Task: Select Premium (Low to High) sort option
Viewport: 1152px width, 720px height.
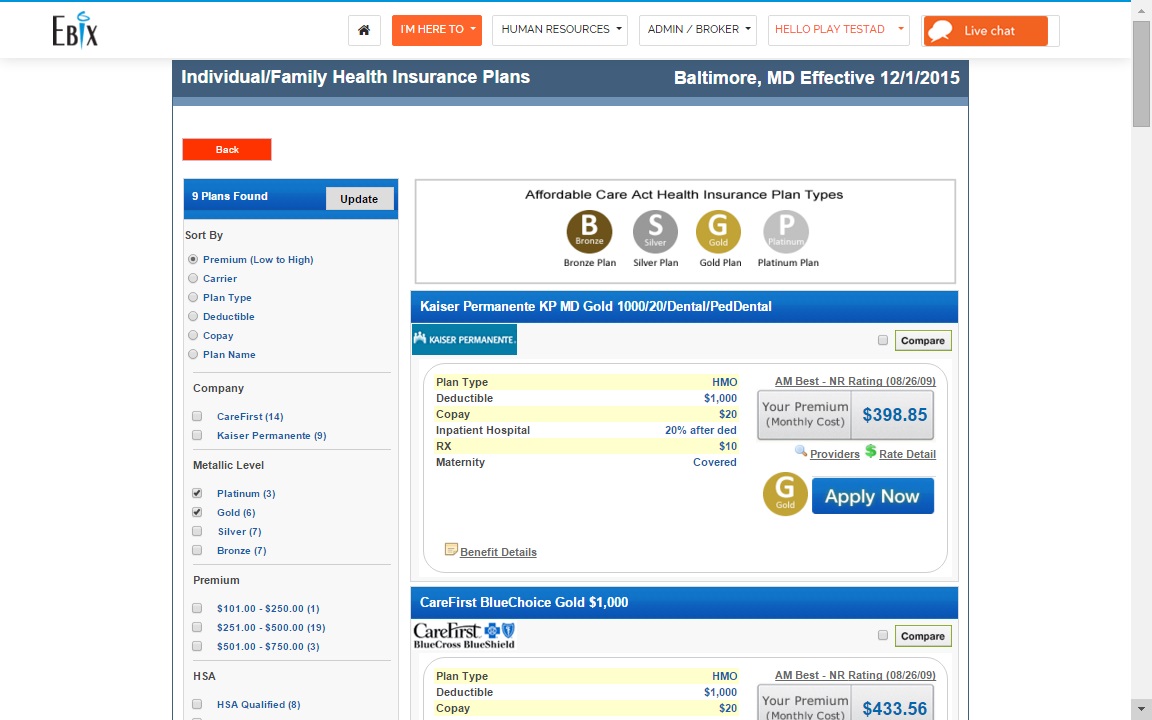Action: (x=193, y=259)
